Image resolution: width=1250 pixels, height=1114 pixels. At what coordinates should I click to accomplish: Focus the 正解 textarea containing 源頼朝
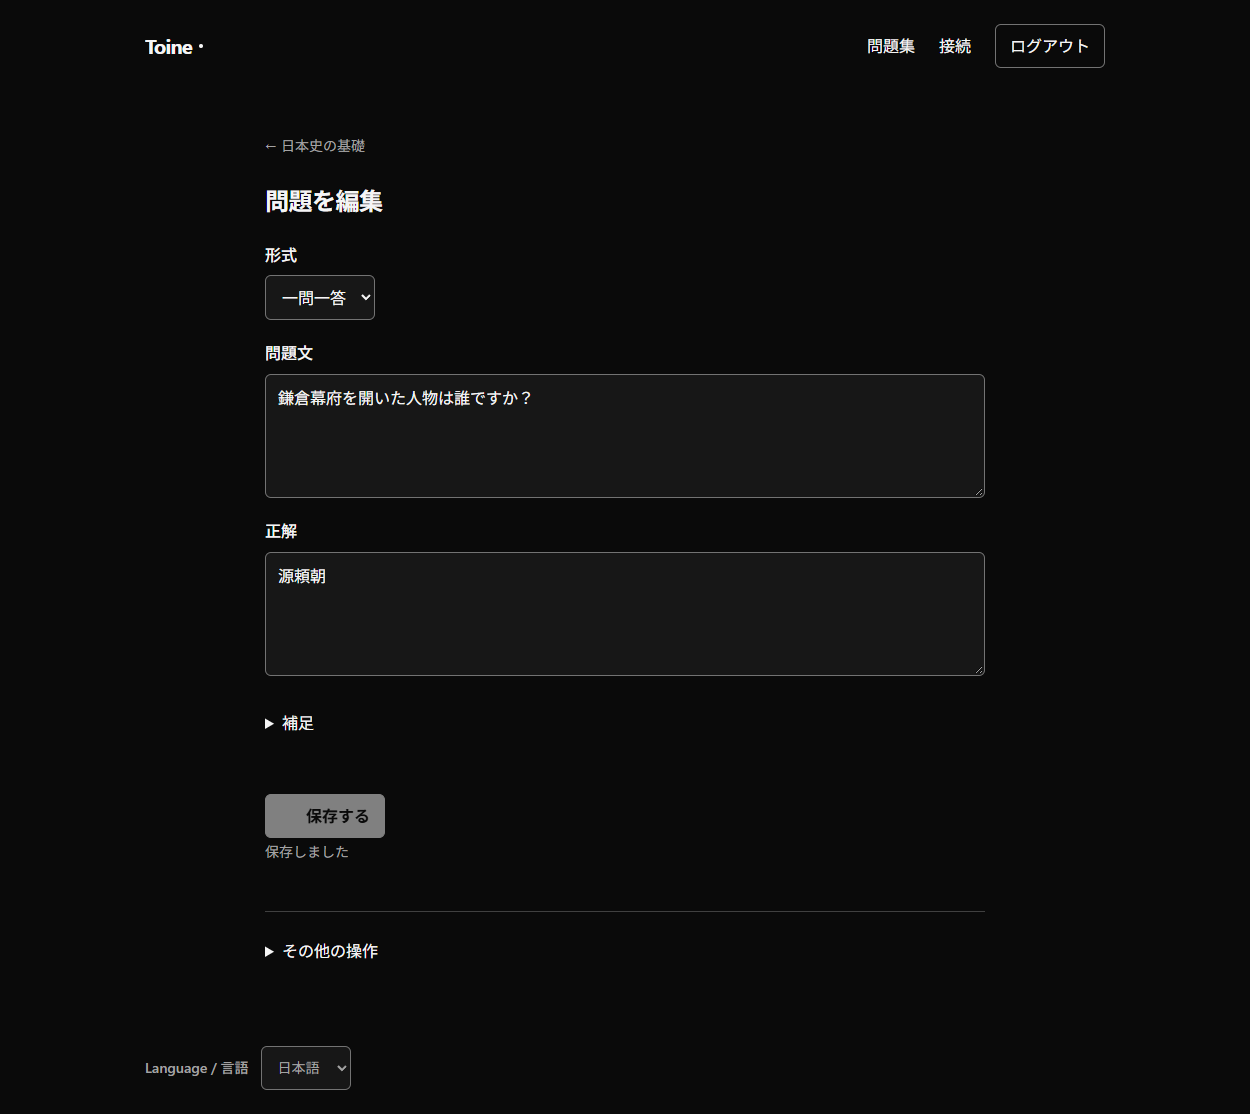625,614
